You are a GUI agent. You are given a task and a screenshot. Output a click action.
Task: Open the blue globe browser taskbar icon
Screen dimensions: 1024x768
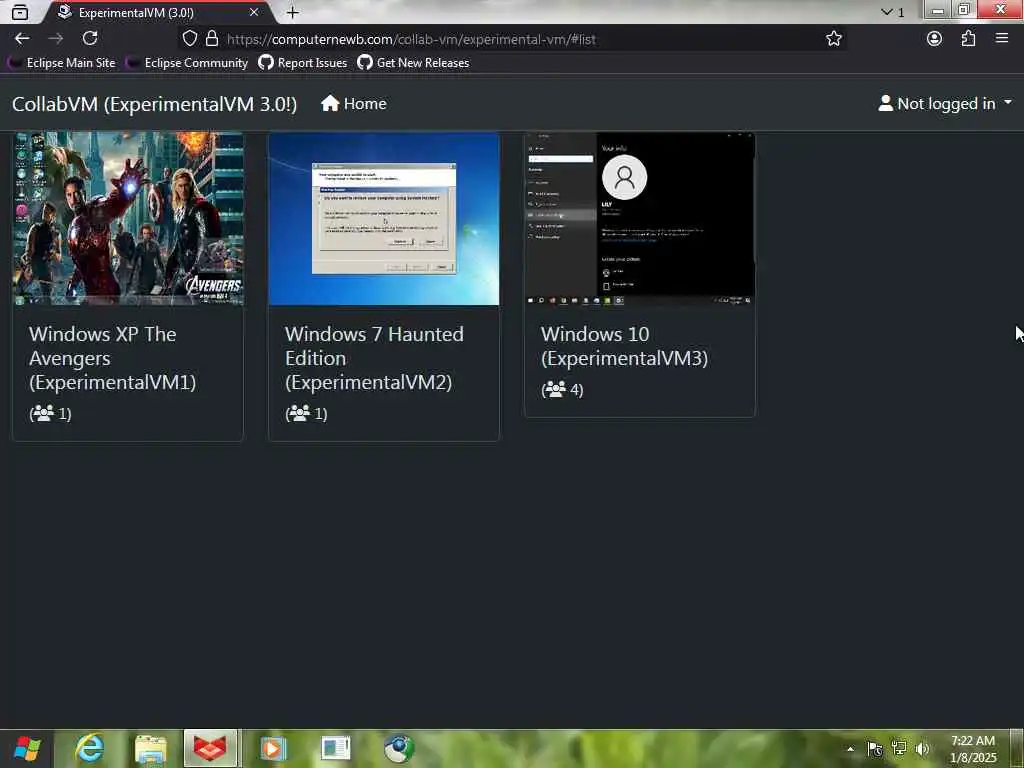398,748
